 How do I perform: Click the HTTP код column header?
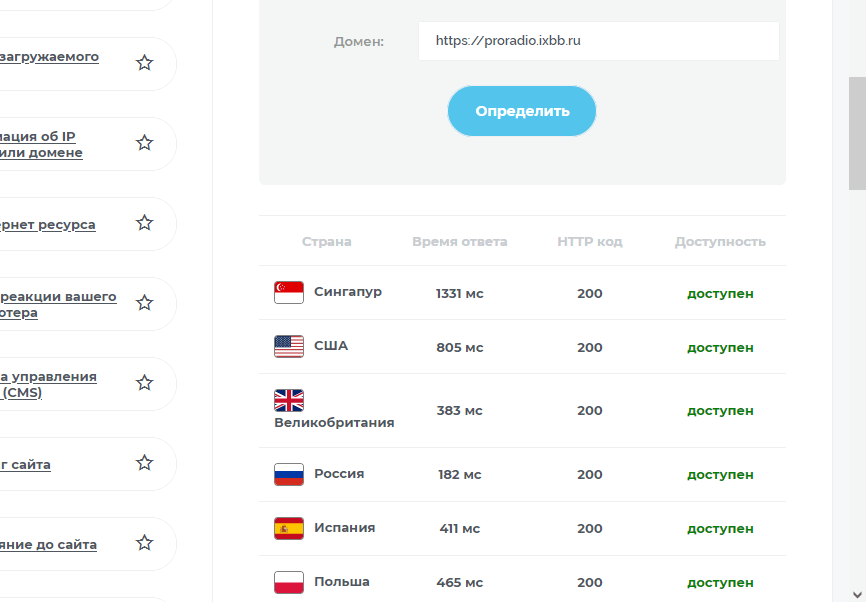pos(590,241)
